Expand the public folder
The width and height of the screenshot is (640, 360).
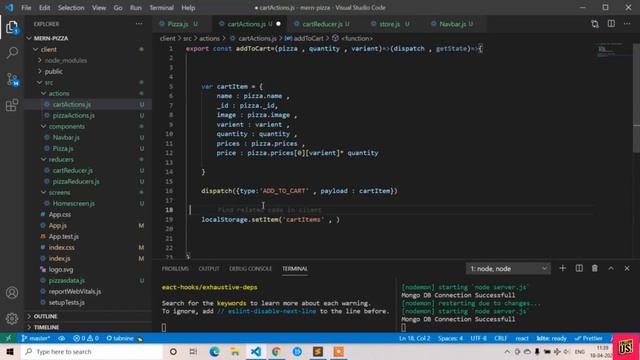(53, 71)
